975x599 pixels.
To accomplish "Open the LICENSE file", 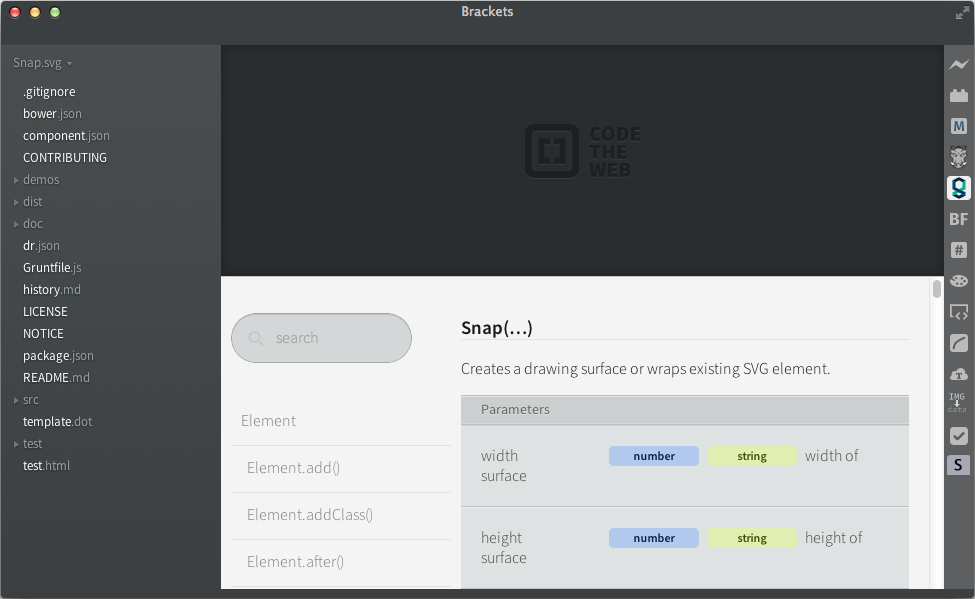I will (45, 312).
